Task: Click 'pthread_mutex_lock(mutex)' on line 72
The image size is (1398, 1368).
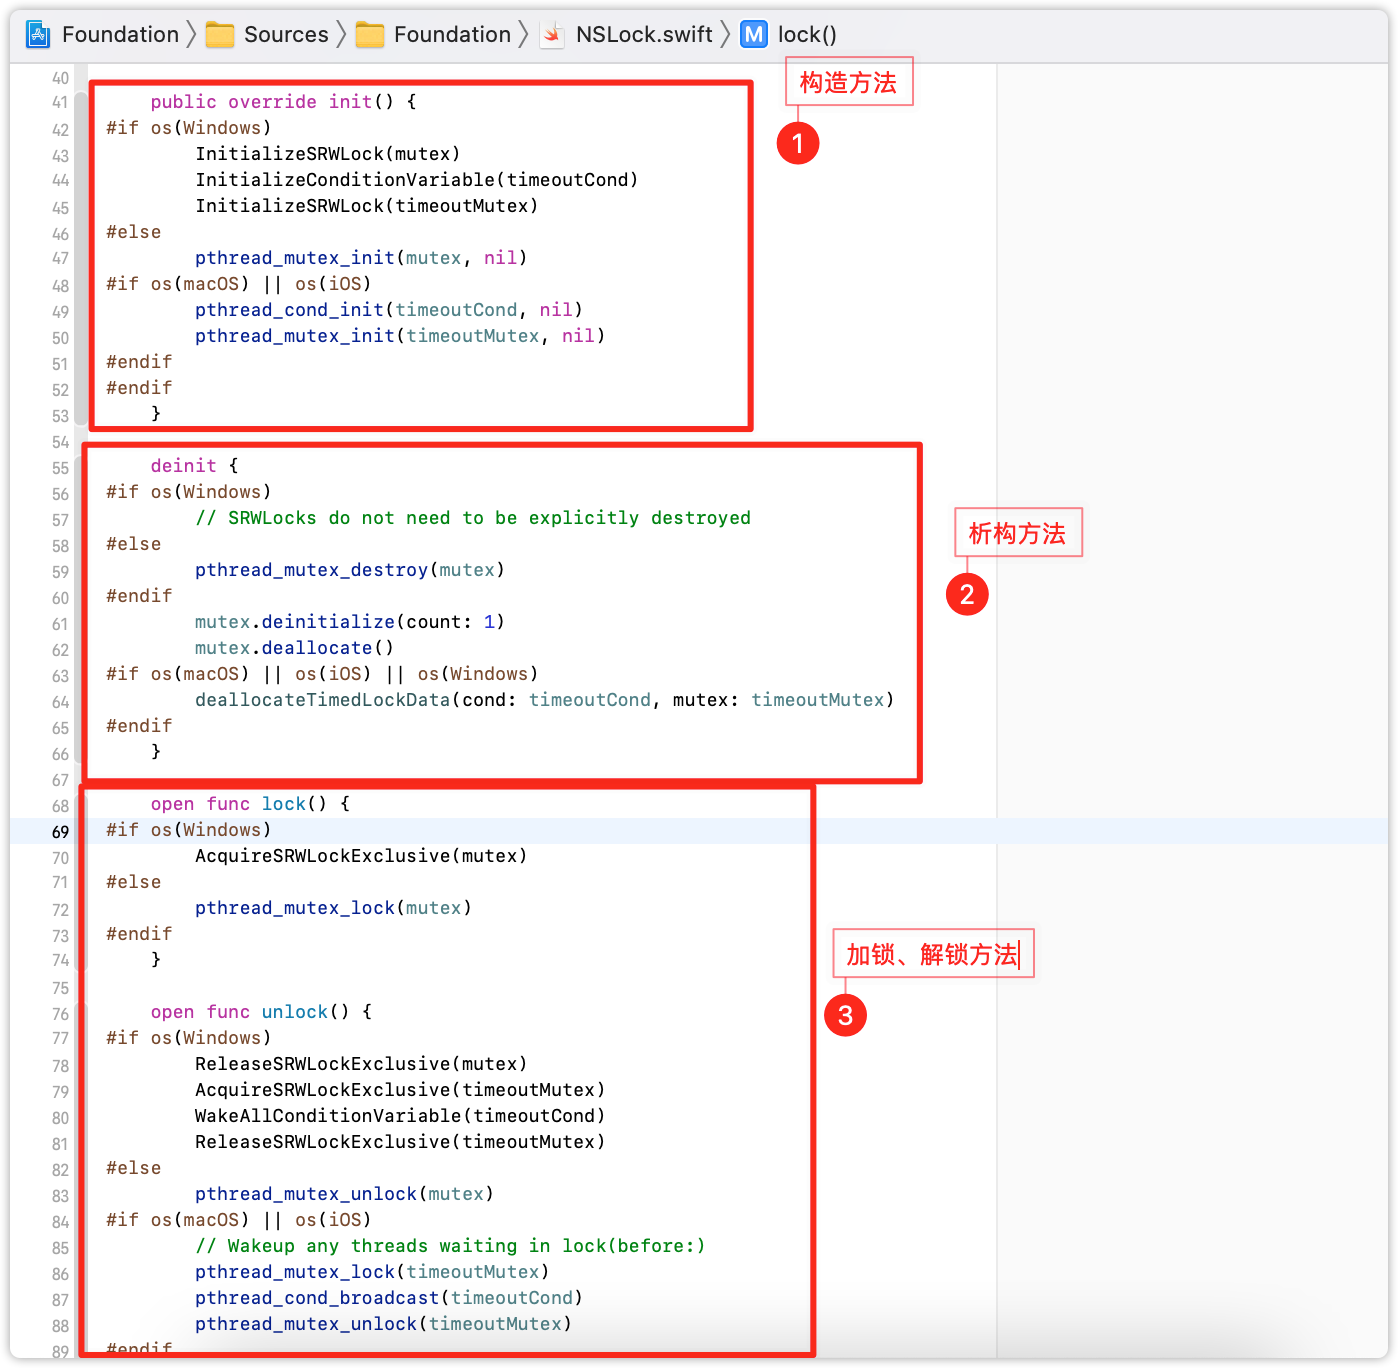Action: tap(333, 908)
